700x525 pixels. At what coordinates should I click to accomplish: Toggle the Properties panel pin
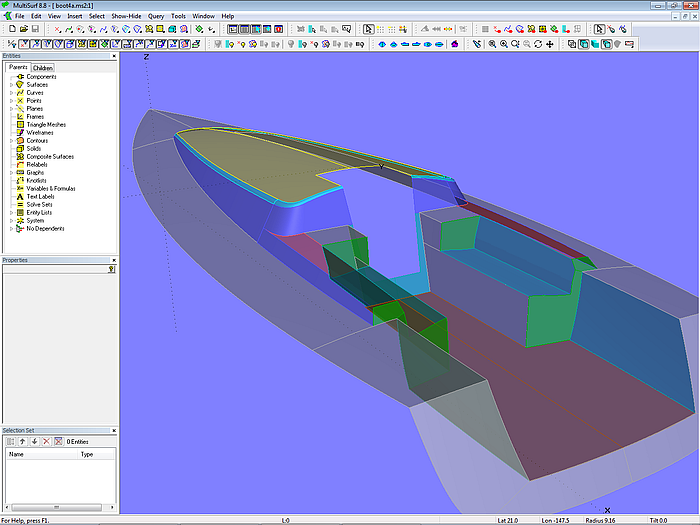(111, 269)
